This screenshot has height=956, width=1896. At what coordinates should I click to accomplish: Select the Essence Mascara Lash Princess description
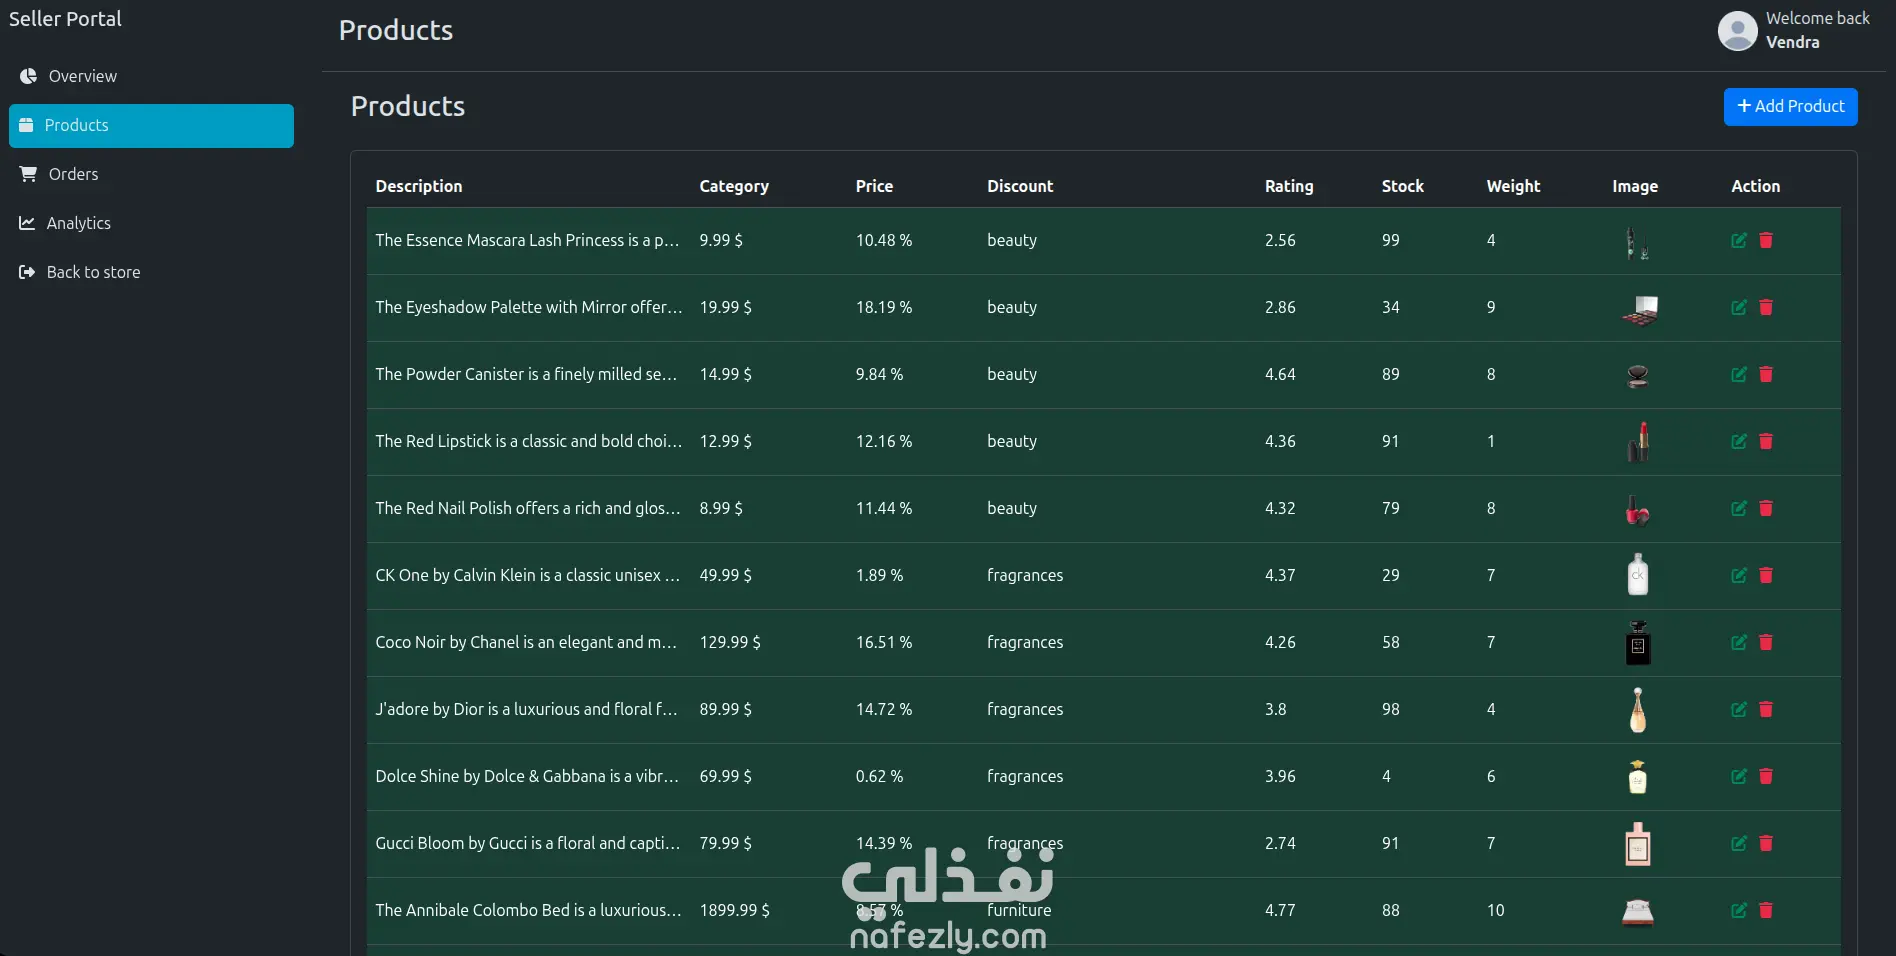pos(527,240)
